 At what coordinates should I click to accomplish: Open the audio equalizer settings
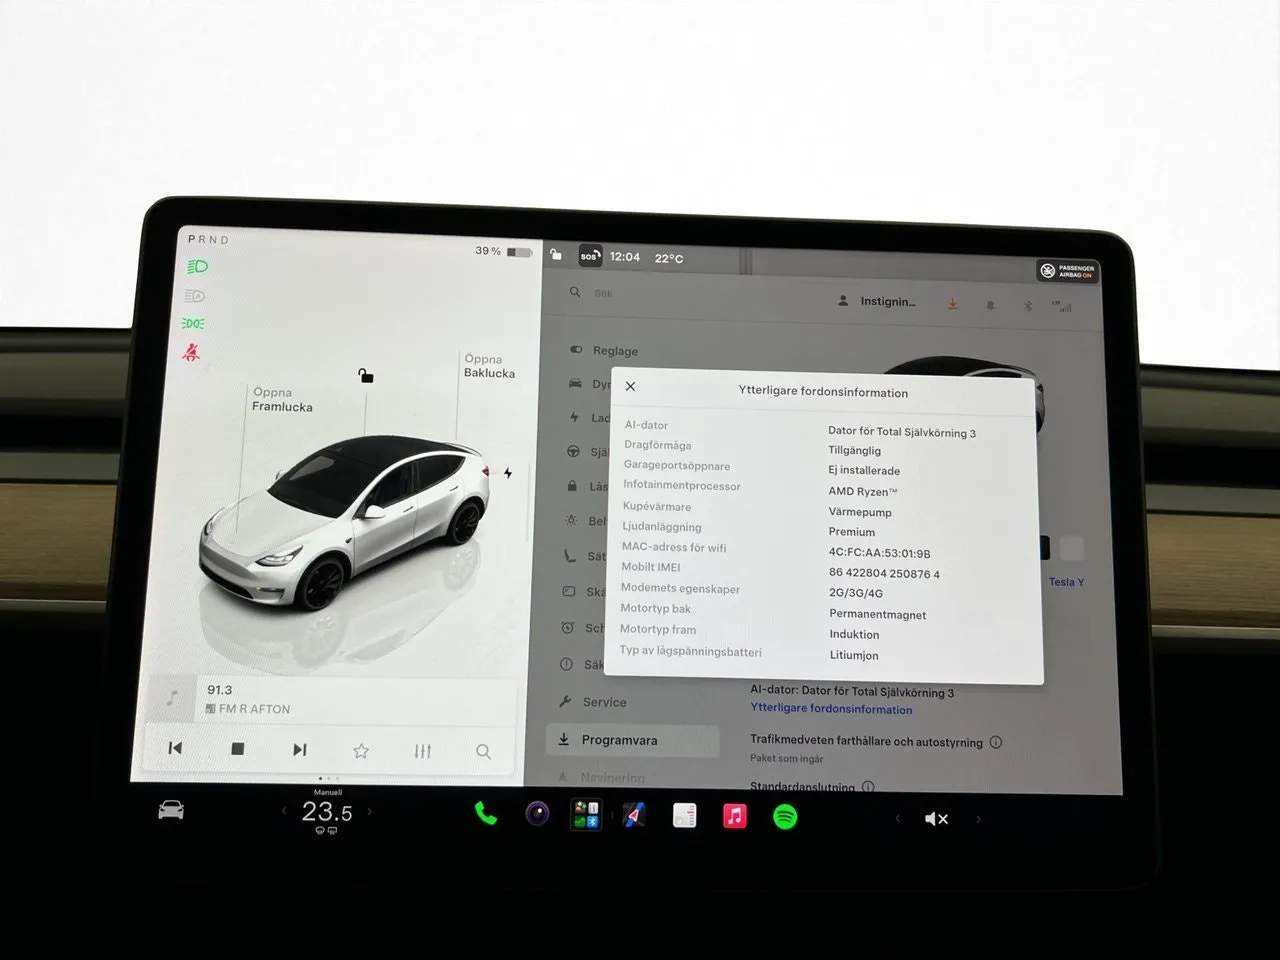[x=423, y=751]
